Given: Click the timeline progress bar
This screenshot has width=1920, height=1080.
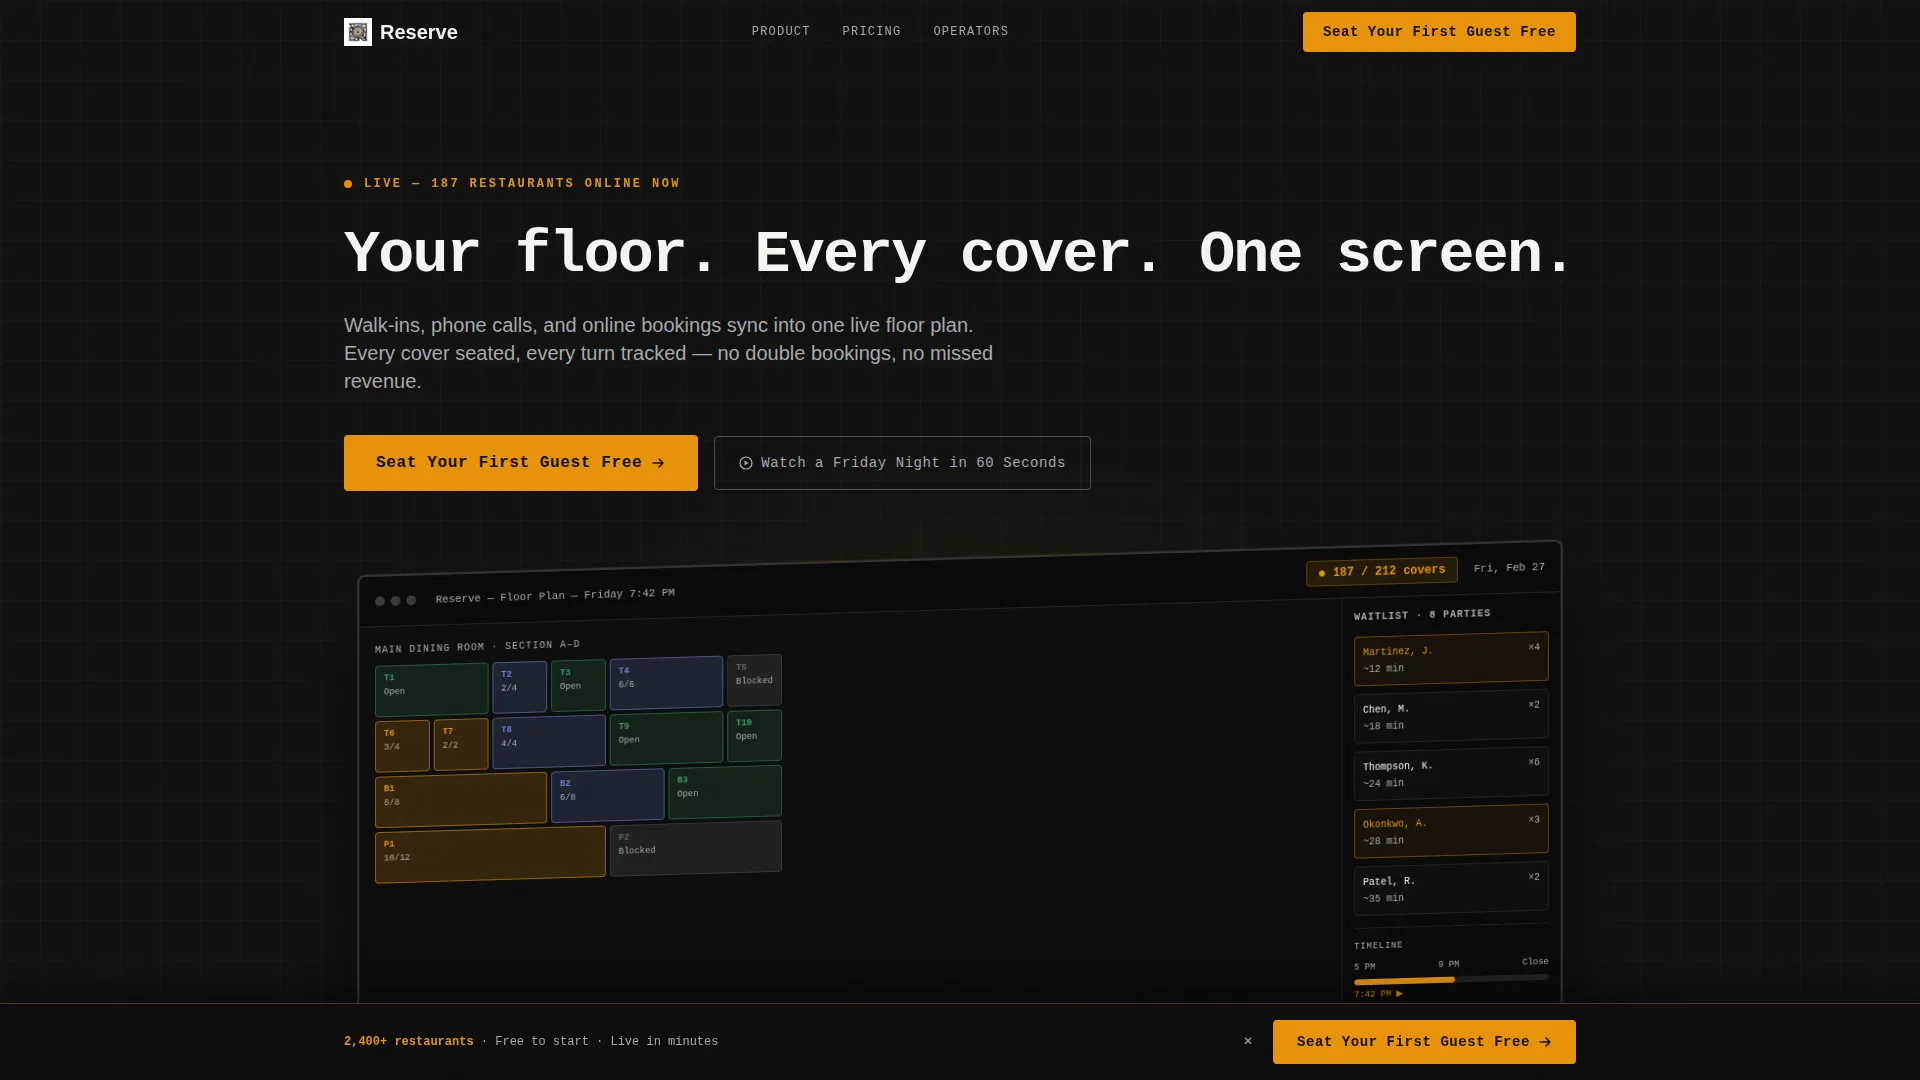Looking at the screenshot, I should pos(1451,979).
